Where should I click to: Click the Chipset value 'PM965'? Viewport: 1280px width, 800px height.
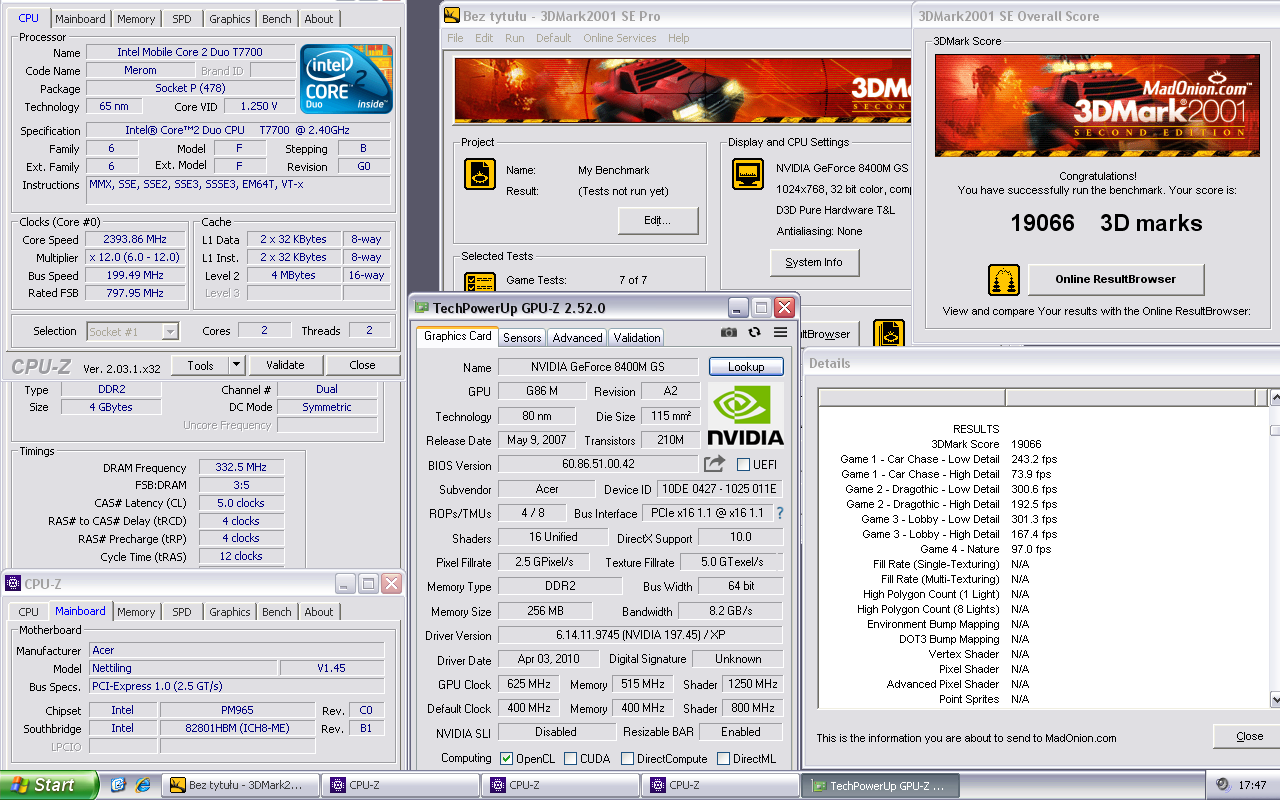[x=237, y=710]
